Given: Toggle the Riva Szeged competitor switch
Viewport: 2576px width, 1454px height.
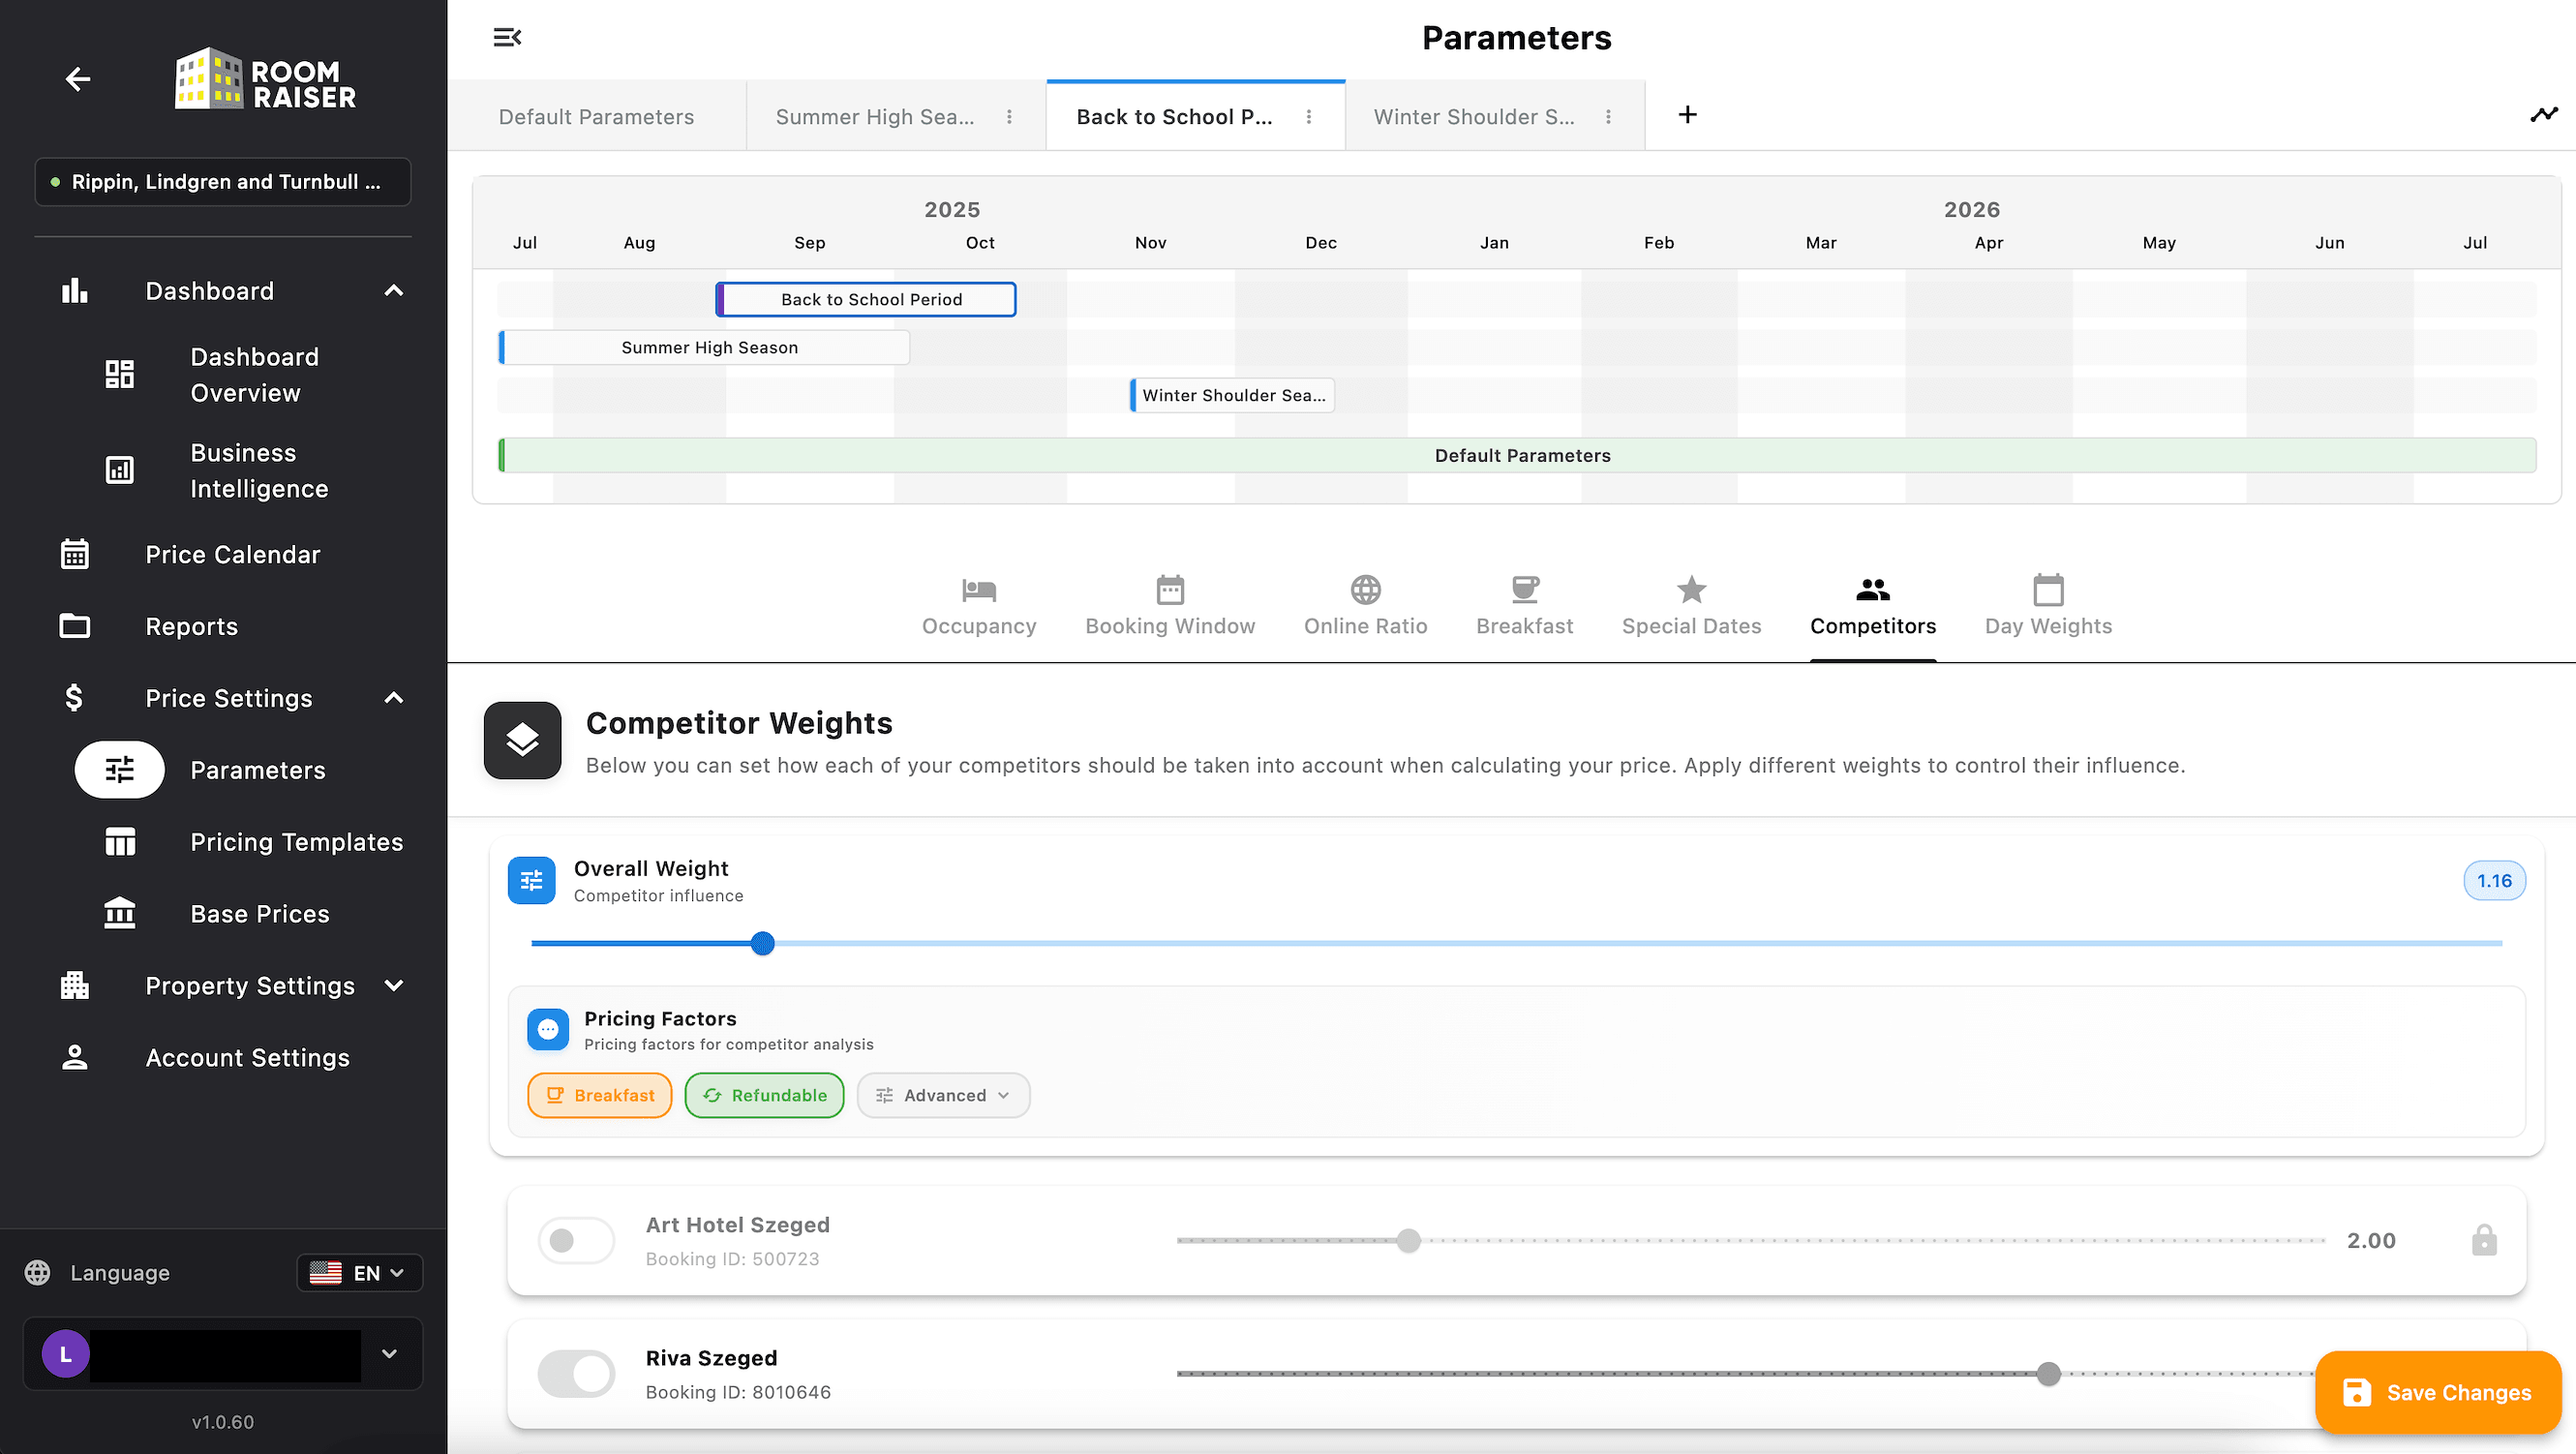Looking at the screenshot, I should coord(576,1373).
